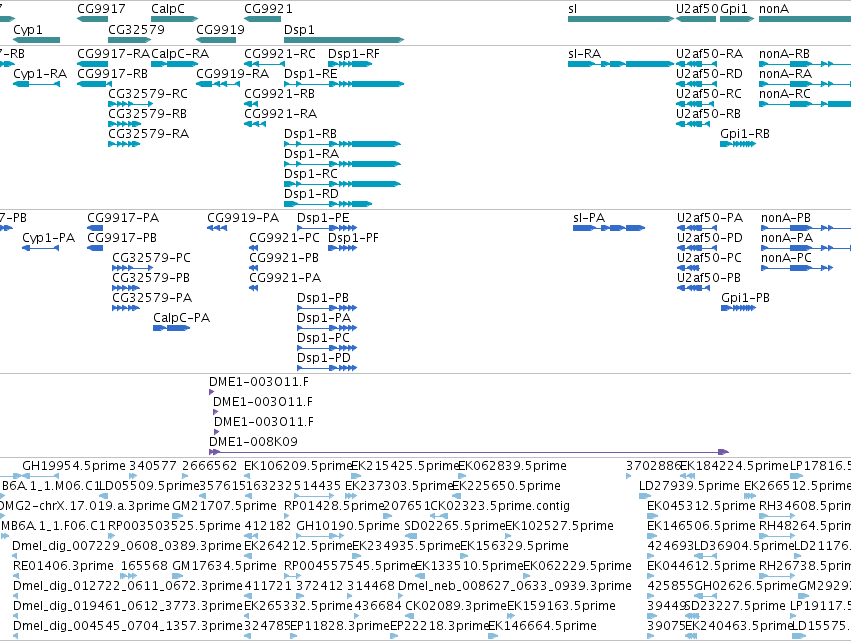Select EST LD27939.5prime
Viewport: 851px width, 641px height.
[x=689, y=486]
